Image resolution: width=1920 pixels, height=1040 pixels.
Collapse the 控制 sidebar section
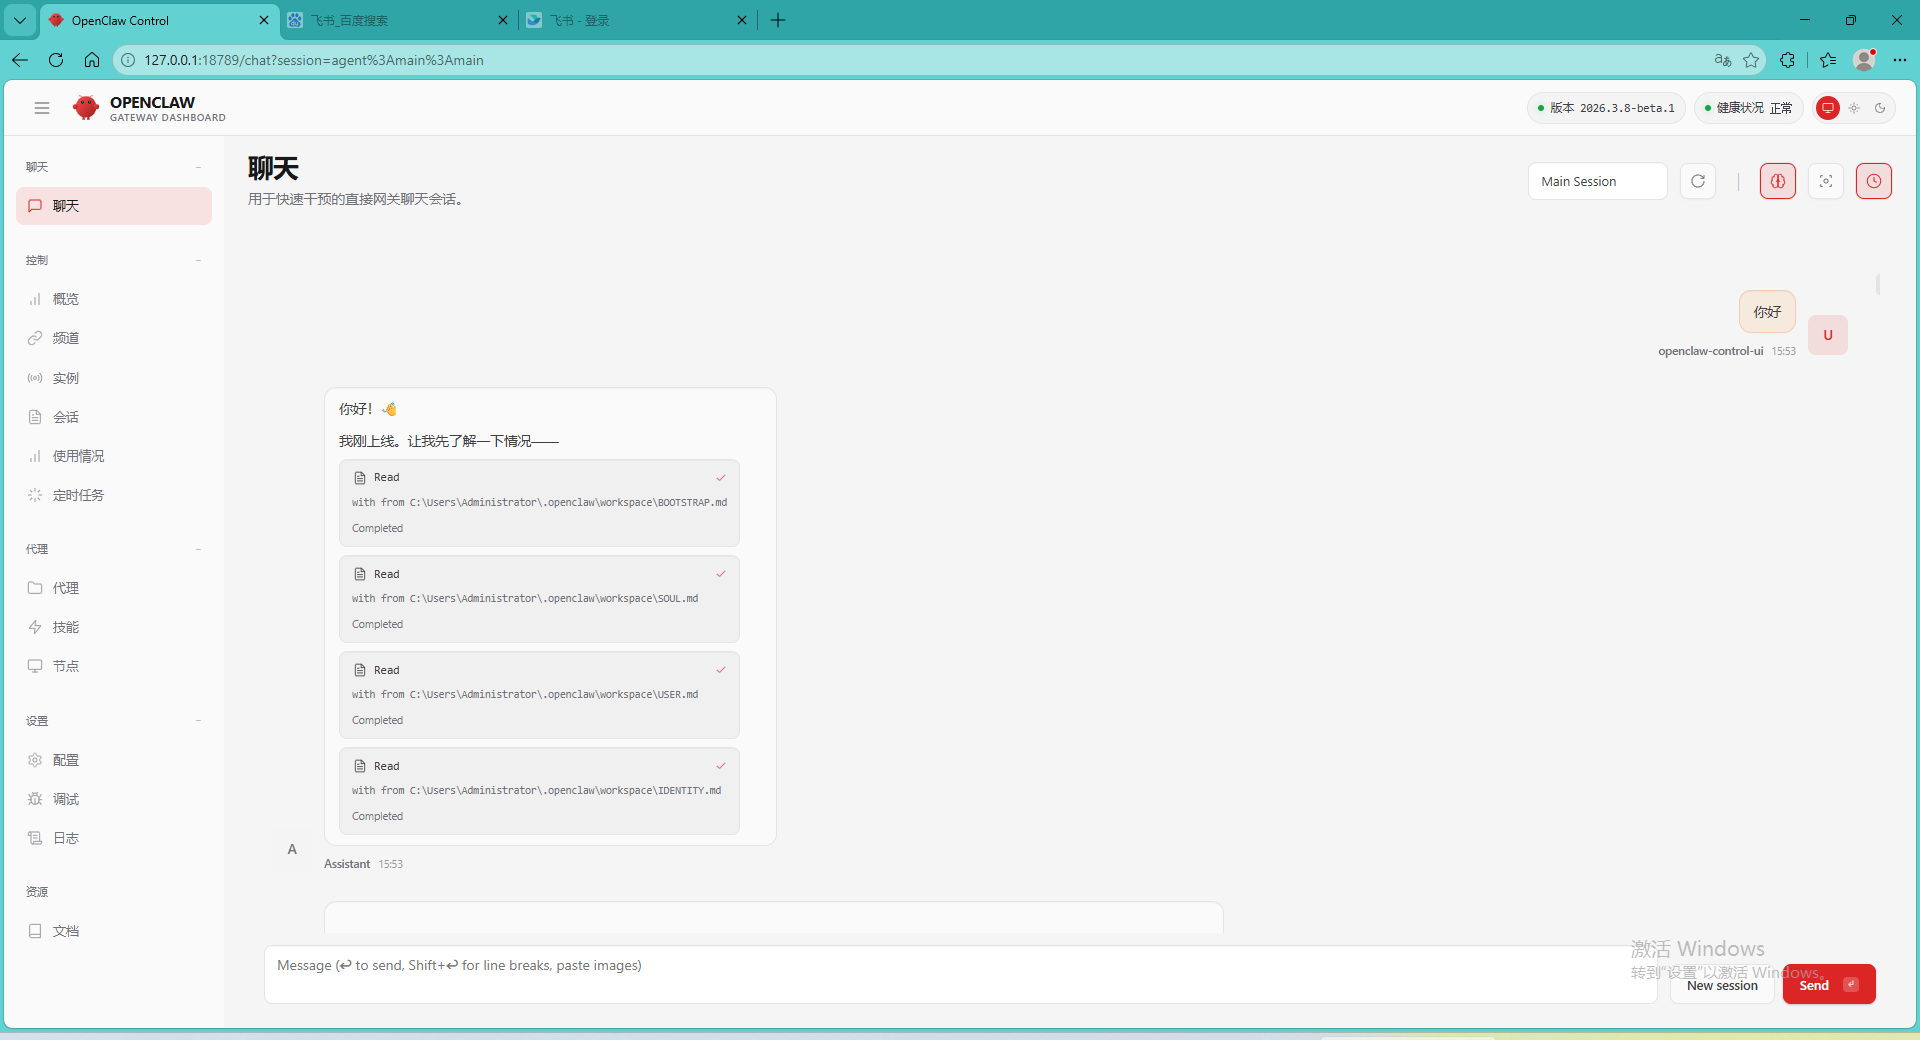(114, 260)
